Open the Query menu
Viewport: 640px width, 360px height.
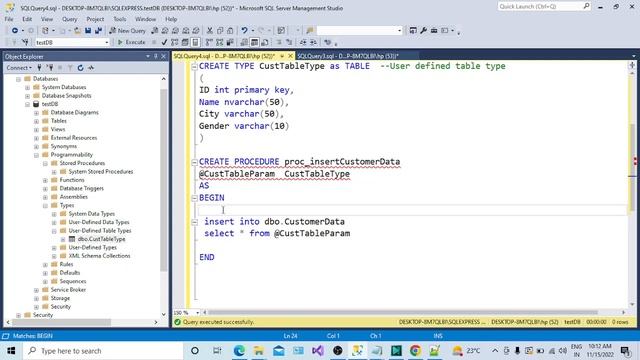tap(69, 19)
